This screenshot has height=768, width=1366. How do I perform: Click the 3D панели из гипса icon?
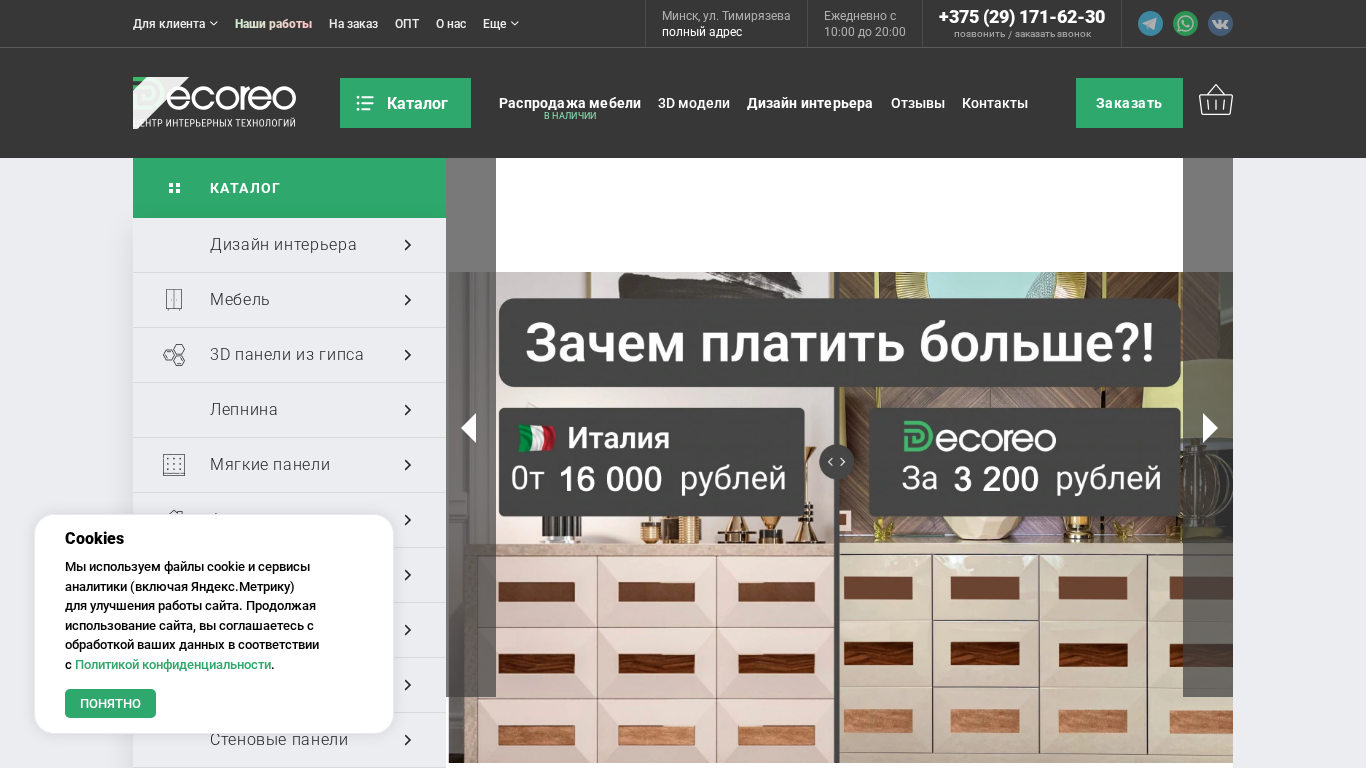tap(174, 355)
